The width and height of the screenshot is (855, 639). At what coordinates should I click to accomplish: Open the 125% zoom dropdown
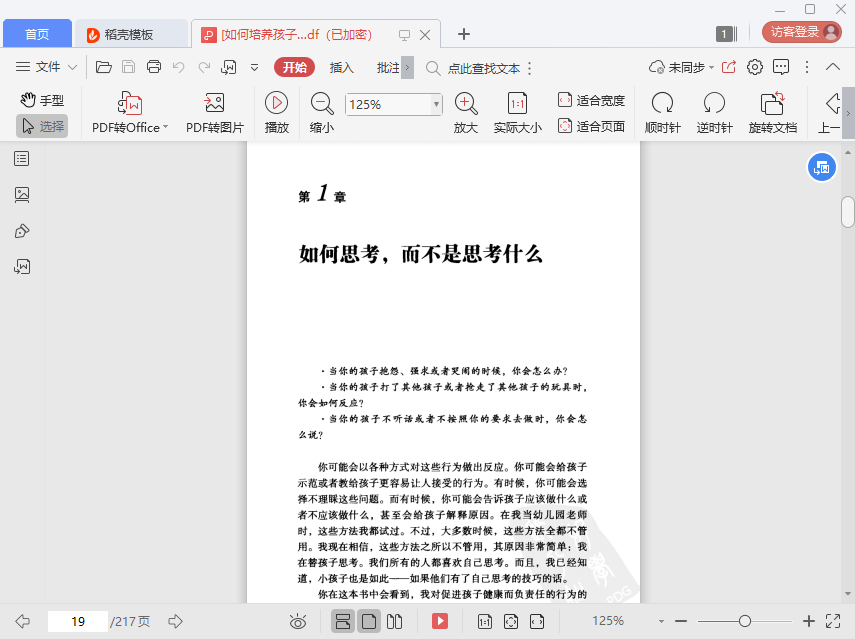436,104
